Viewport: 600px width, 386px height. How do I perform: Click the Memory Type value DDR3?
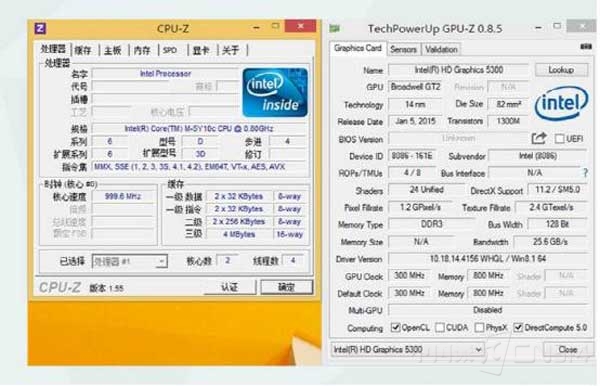click(432, 224)
